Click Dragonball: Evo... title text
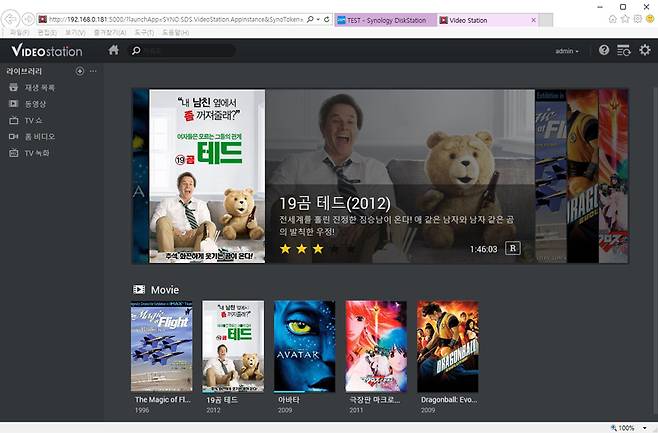Viewport: 658px width, 433px height. [449, 400]
